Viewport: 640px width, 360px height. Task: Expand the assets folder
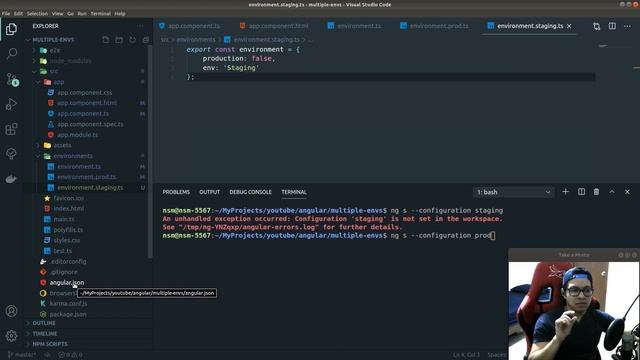(x=62, y=145)
